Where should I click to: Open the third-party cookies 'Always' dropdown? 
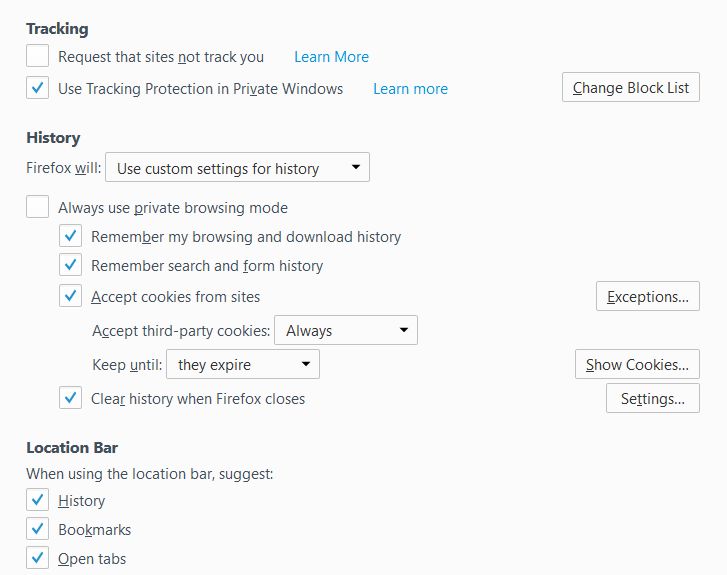(345, 330)
